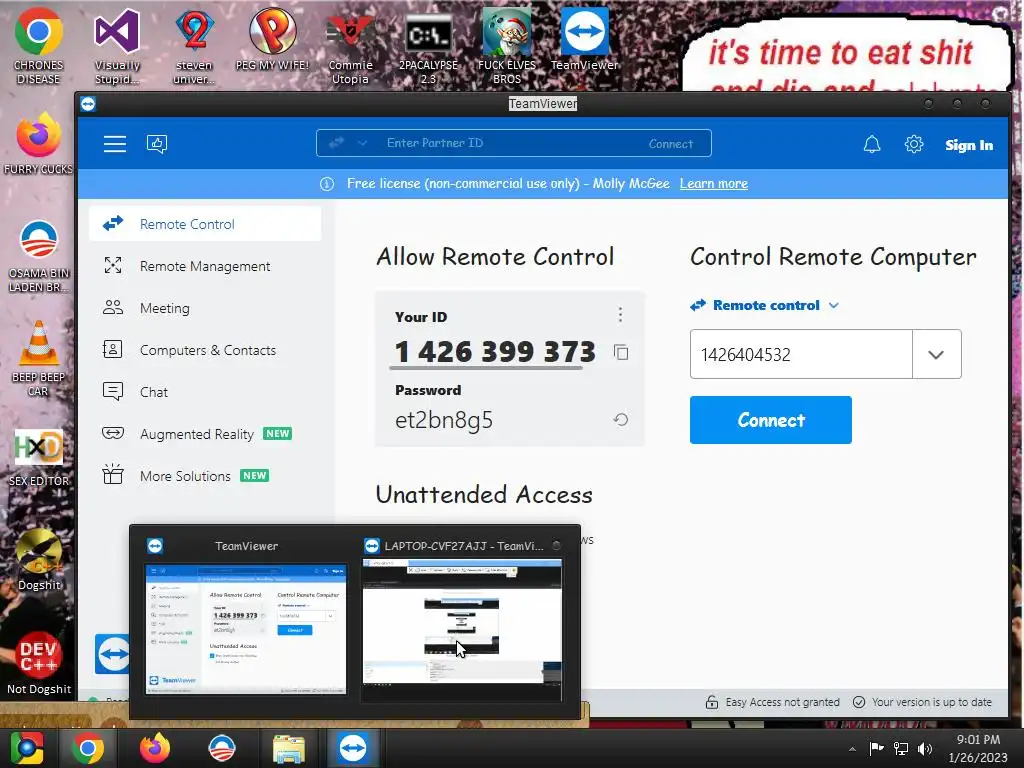Open the file explorer taskbar icon

tap(288, 749)
